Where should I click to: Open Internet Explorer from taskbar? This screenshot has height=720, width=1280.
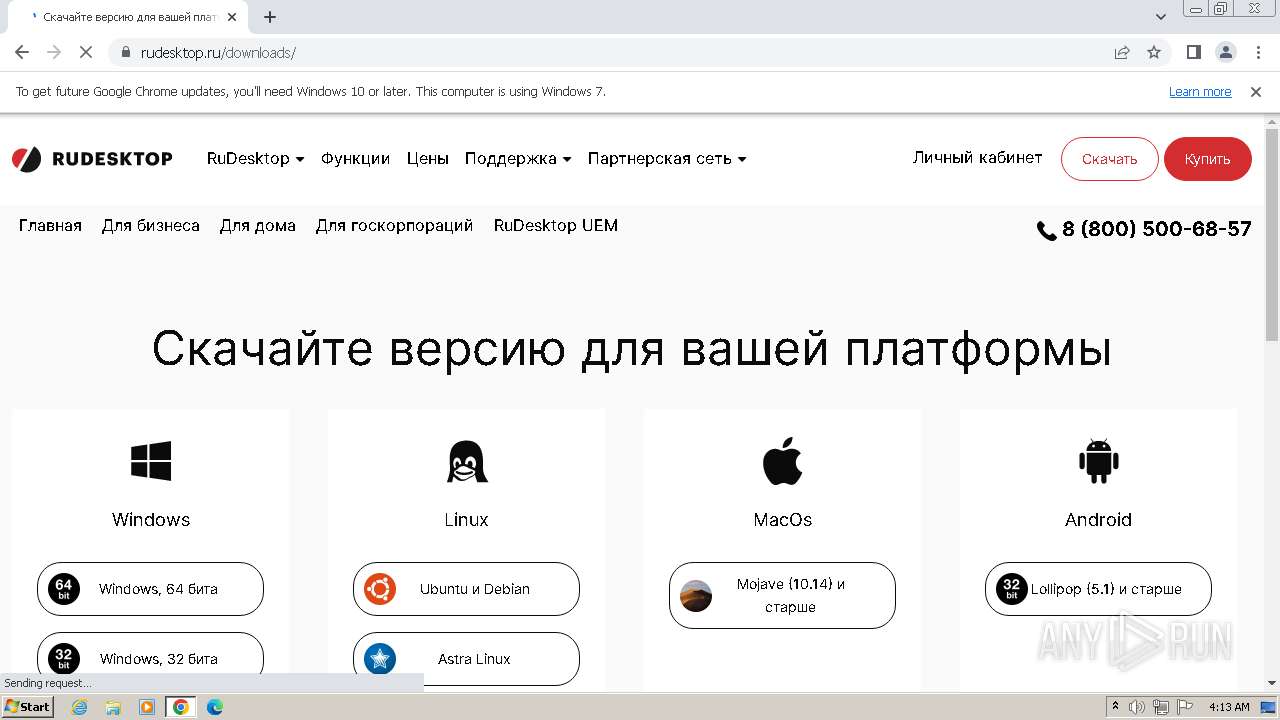point(79,707)
